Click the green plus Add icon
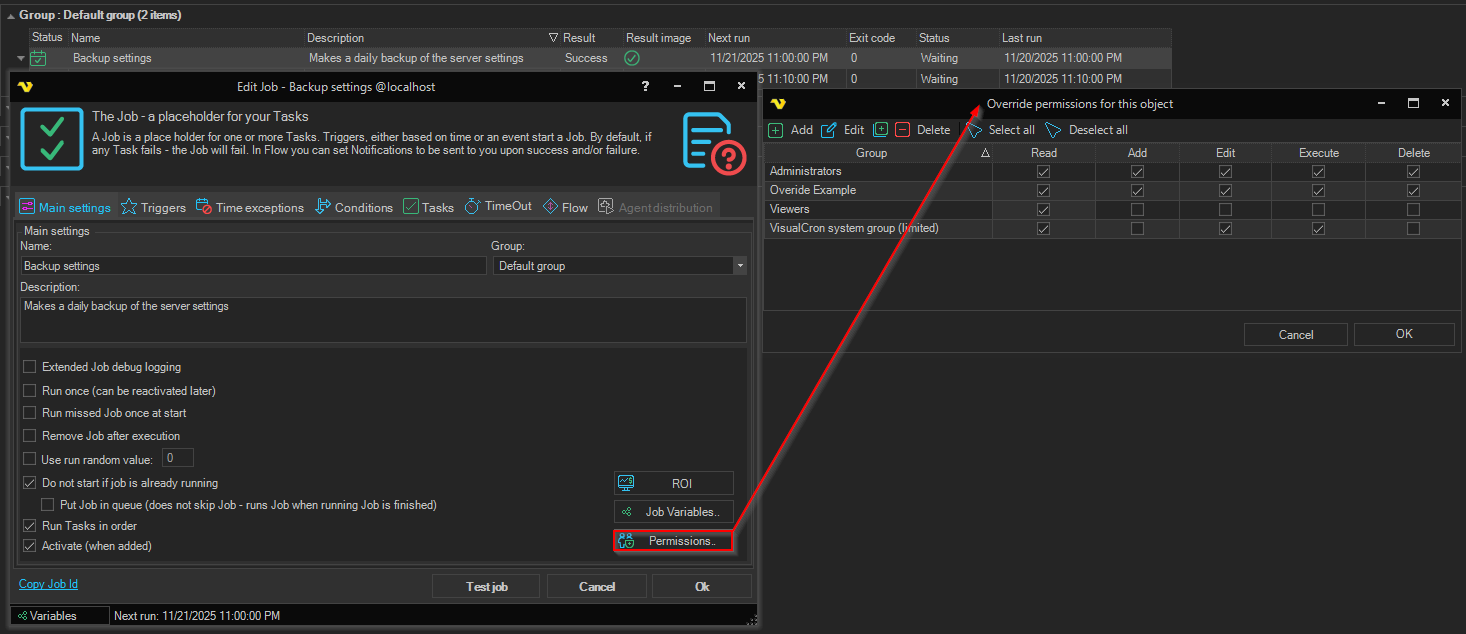Image resolution: width=1466 pixels, height=634 pixels. [x=776, y=130]
